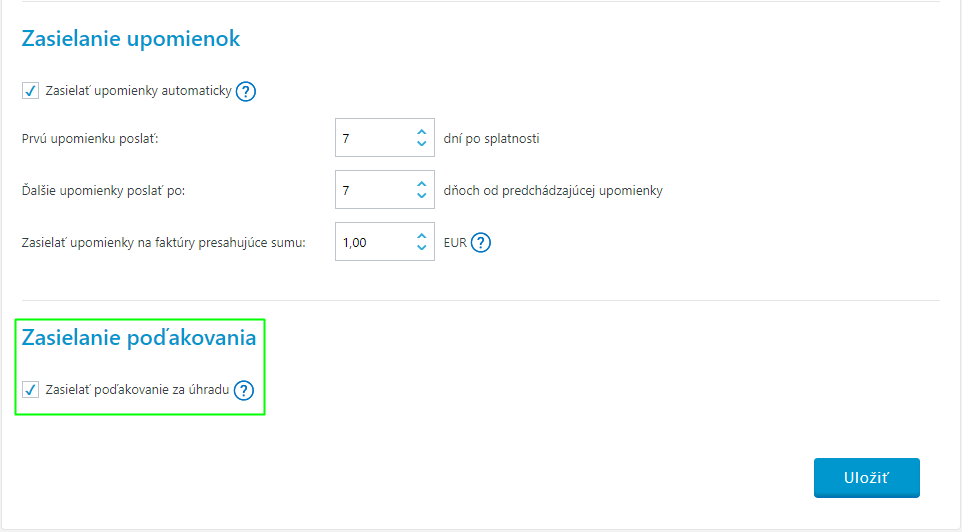Image resolution: width=962 pixels, height=532 pixels.
Task: Decrease minimum invoice amount for reminders
Action: point(421,248)
